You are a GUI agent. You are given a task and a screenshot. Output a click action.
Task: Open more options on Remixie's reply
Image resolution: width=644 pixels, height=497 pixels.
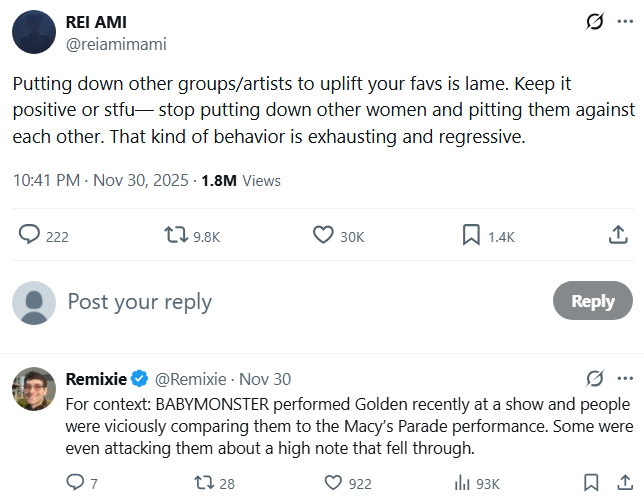click(624, 379)
